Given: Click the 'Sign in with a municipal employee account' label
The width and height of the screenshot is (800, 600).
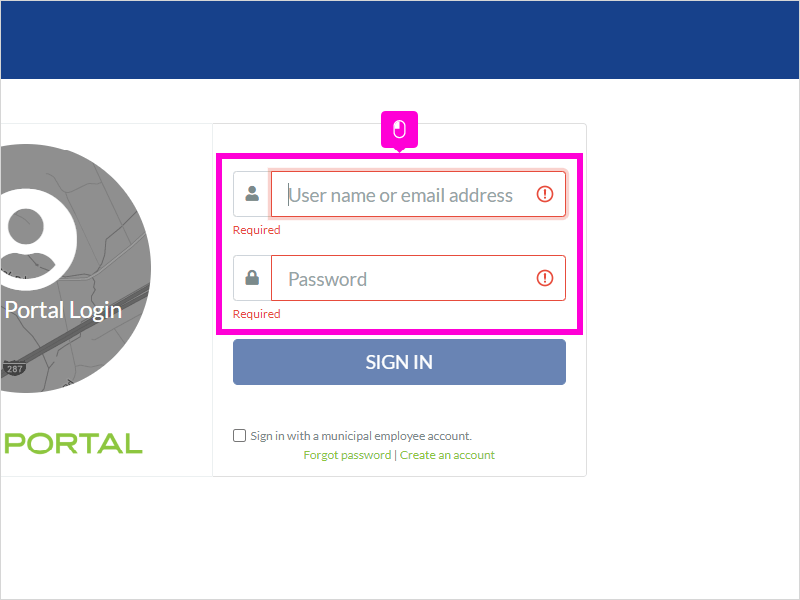Looking at the screenshot, I should 361,436.
